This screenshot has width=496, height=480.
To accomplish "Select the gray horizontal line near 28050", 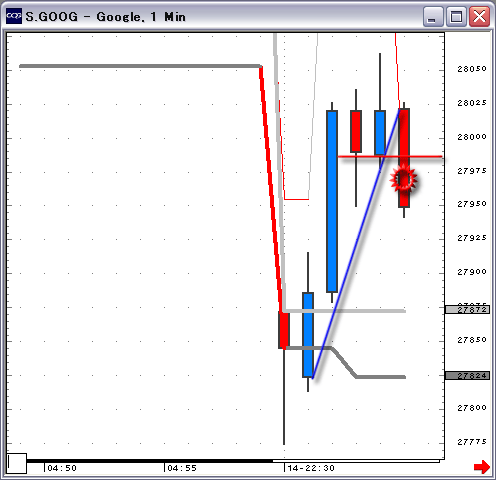I will [140, 66].
